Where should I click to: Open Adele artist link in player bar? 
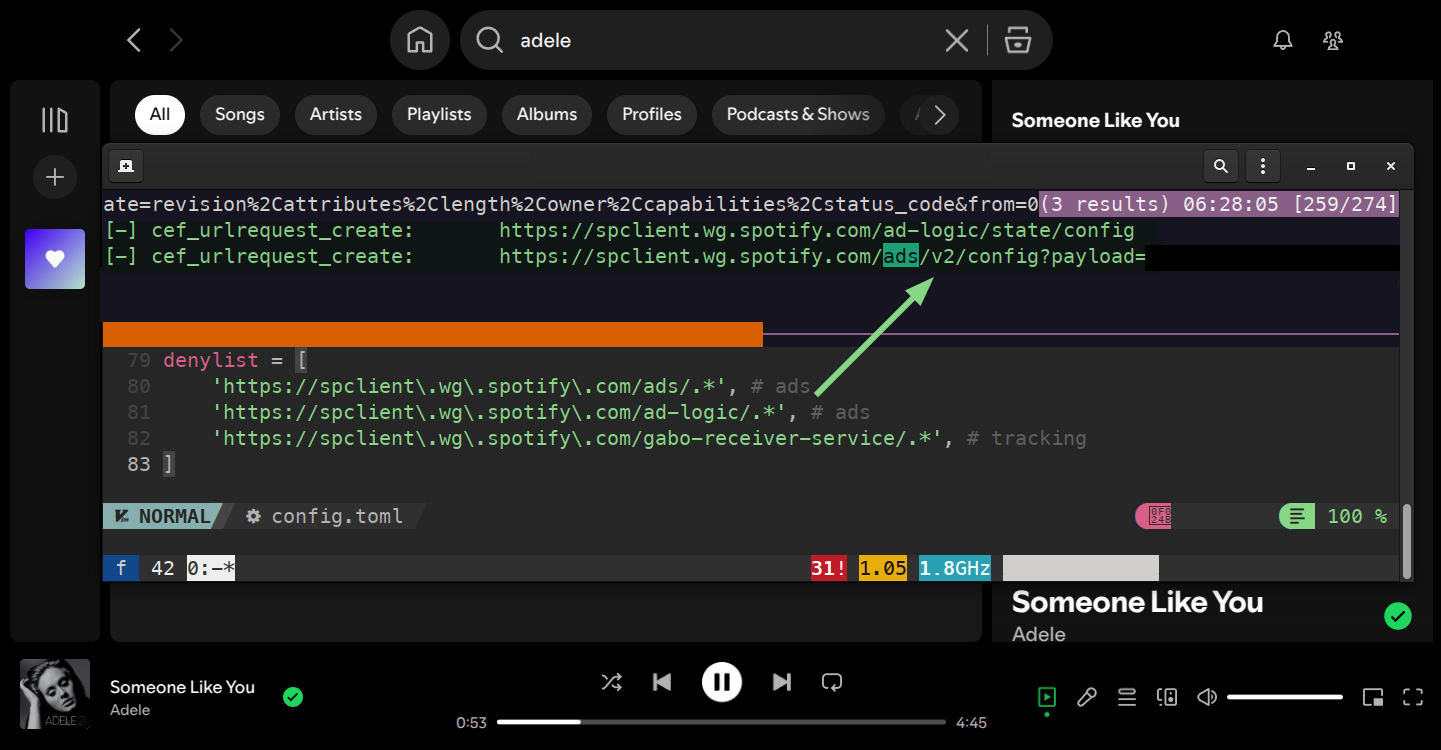(130, 710)
